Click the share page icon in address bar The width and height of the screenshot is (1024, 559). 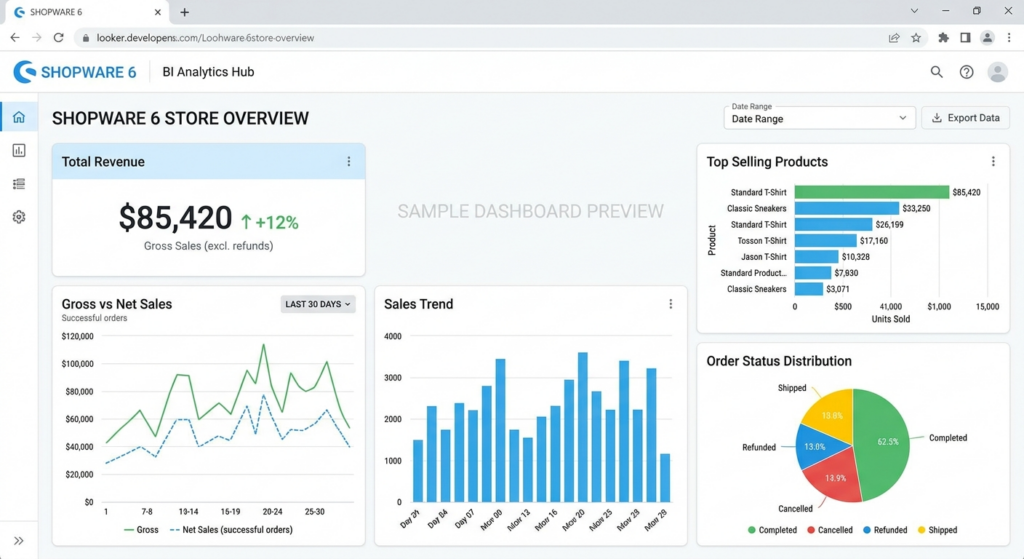click(x=894, y=38)
